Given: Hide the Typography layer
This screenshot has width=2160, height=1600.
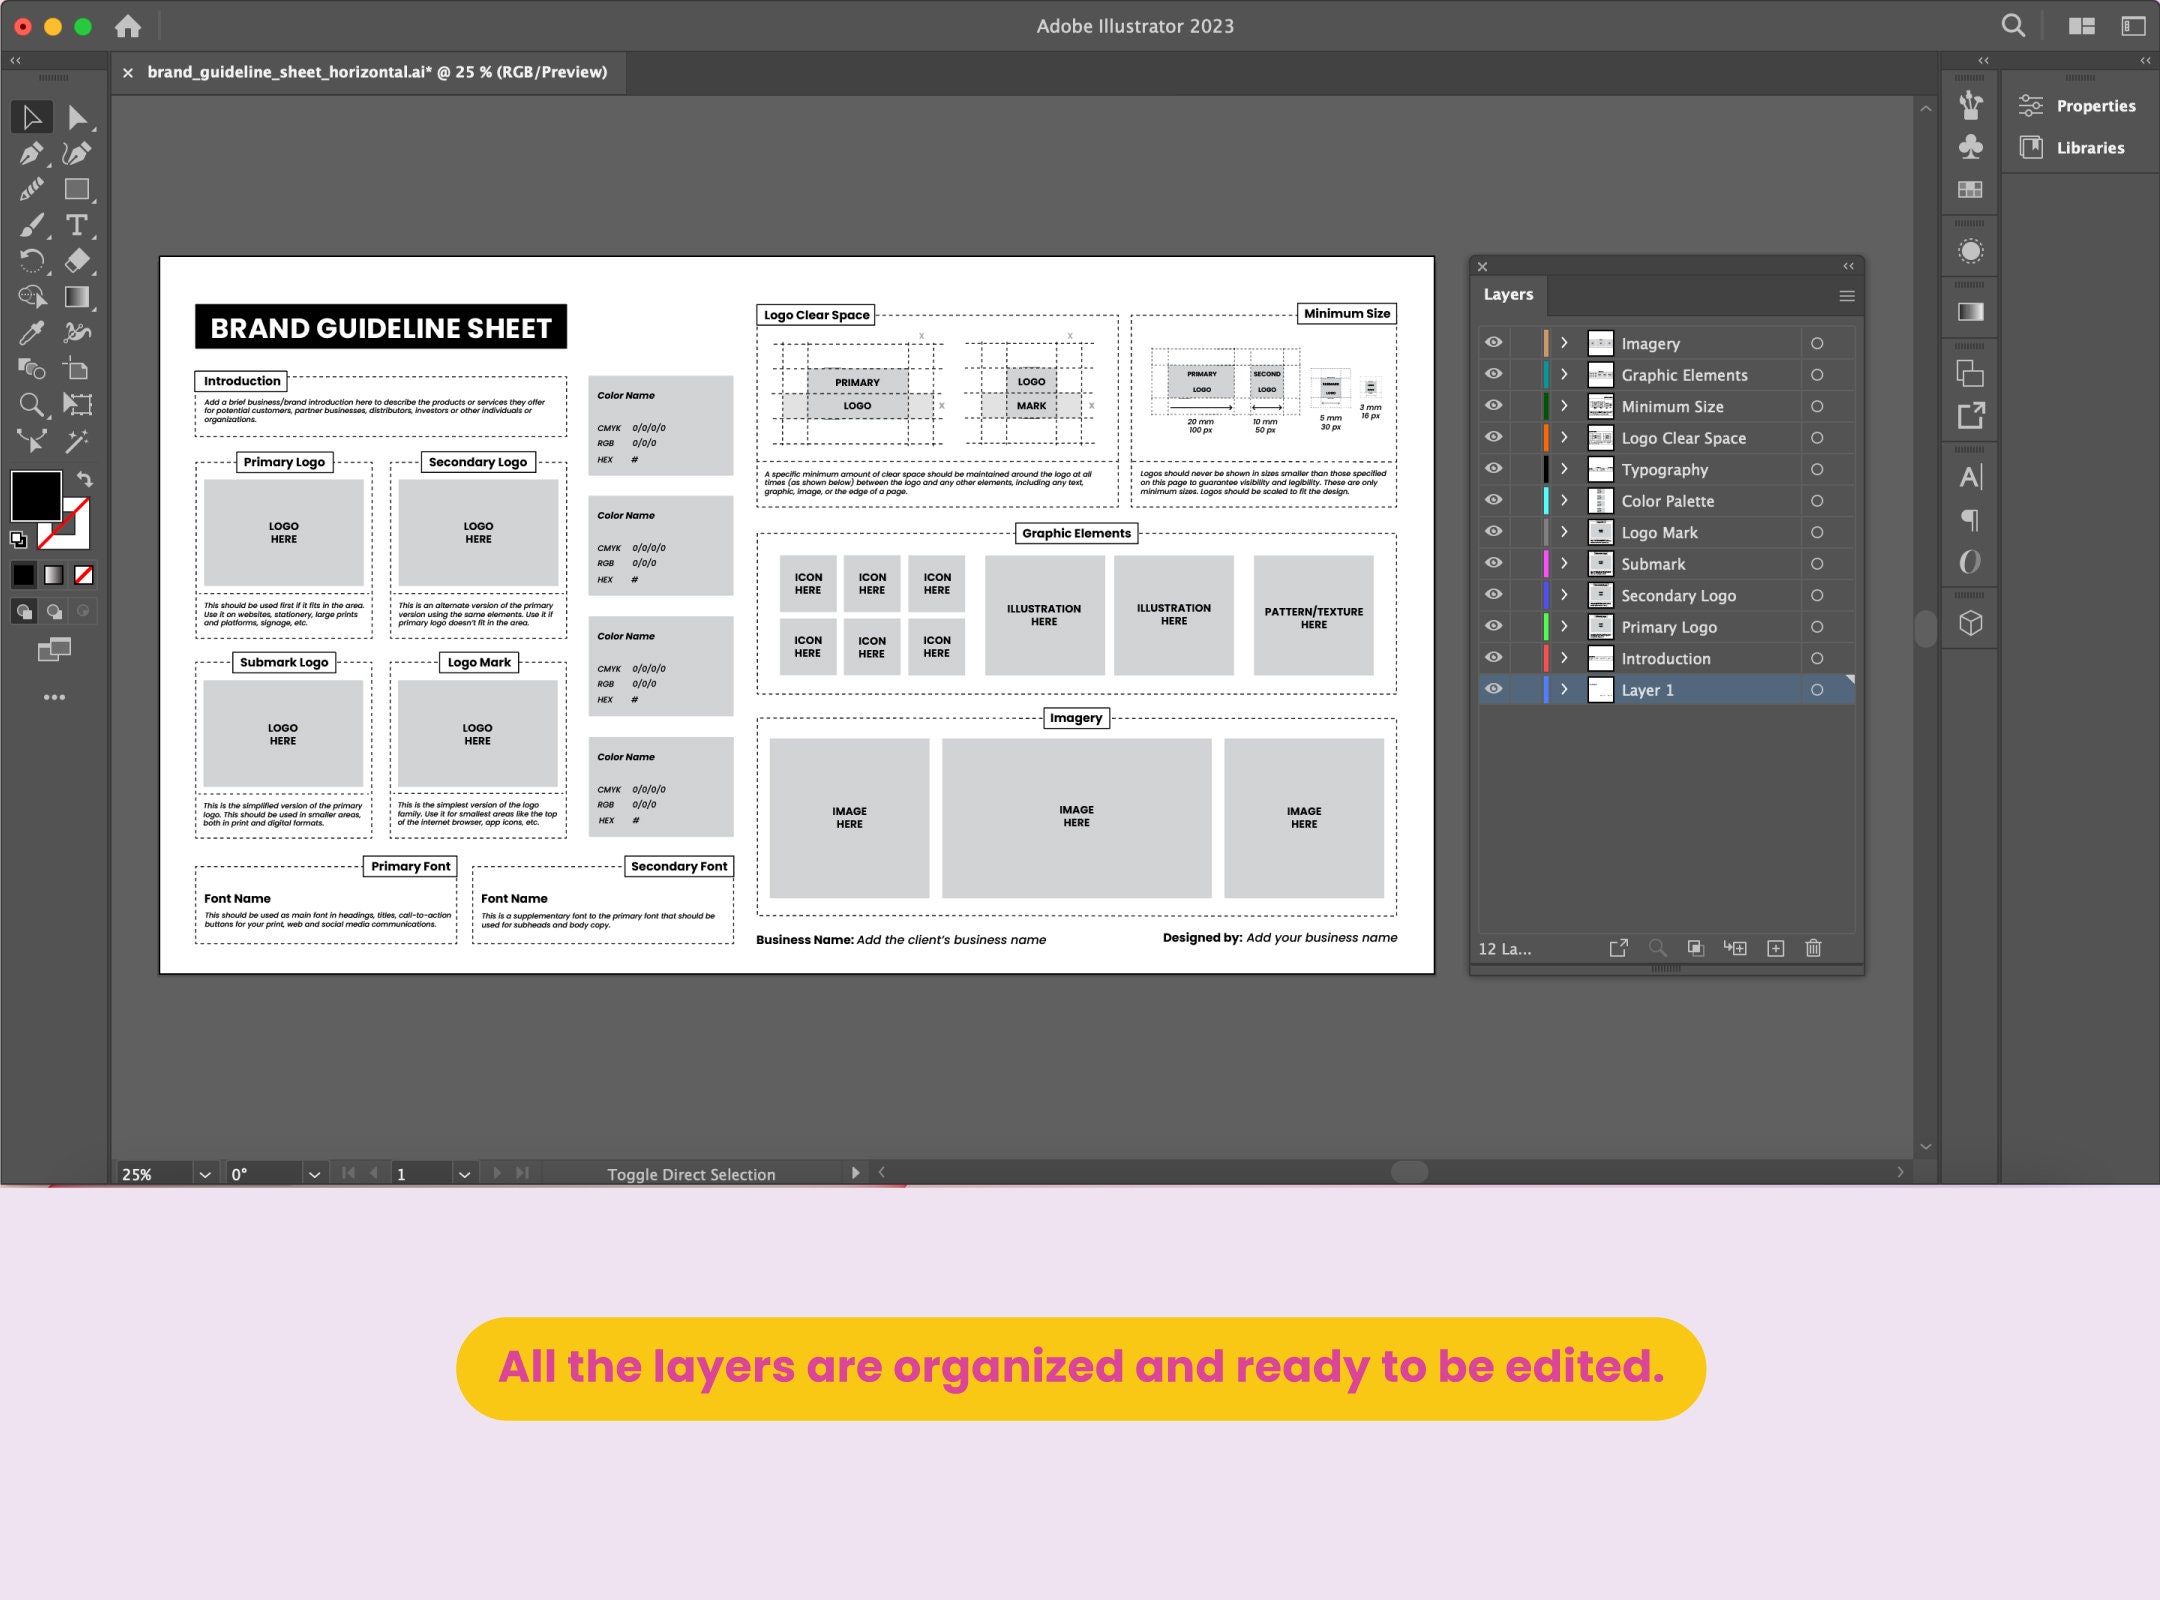Looking at the screenshot, I should point(1493,469).
